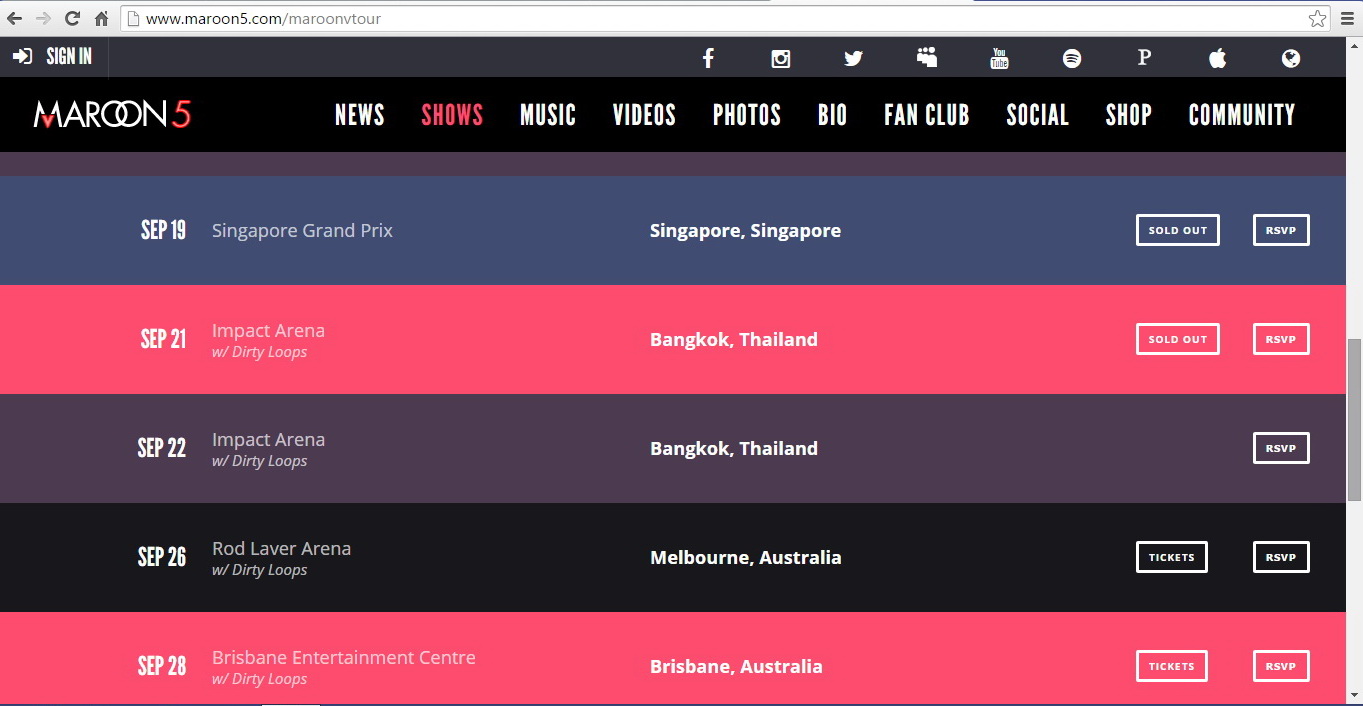The height and width of the screenshot is (706, 1363).
Task: Click SOLD OUT button for Singapore show
Action: pyautogui.click(x=1178, y=230)
